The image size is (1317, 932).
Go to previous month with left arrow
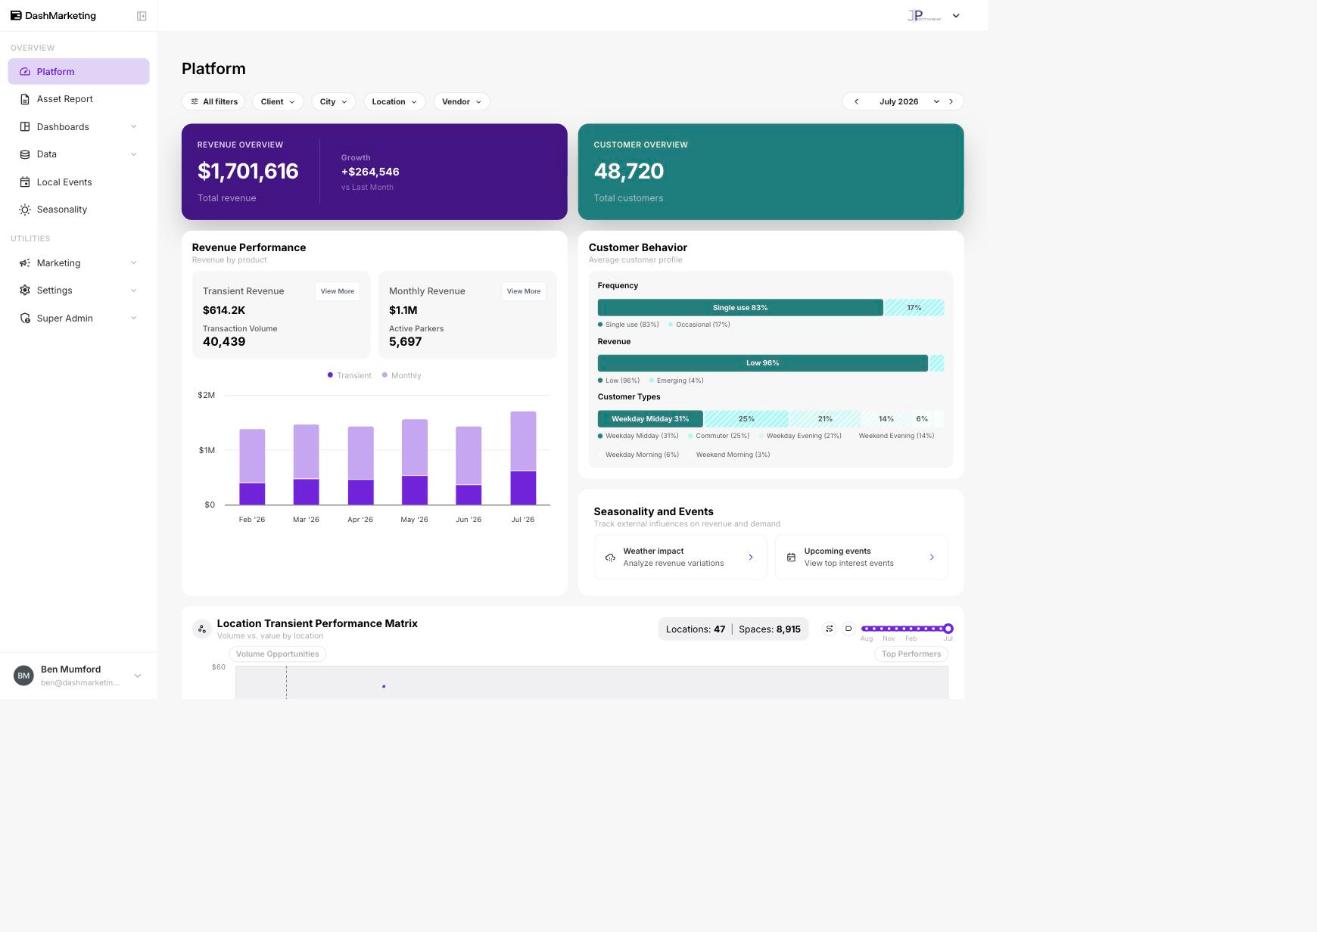pyautogui.click(x=856, y=101)
